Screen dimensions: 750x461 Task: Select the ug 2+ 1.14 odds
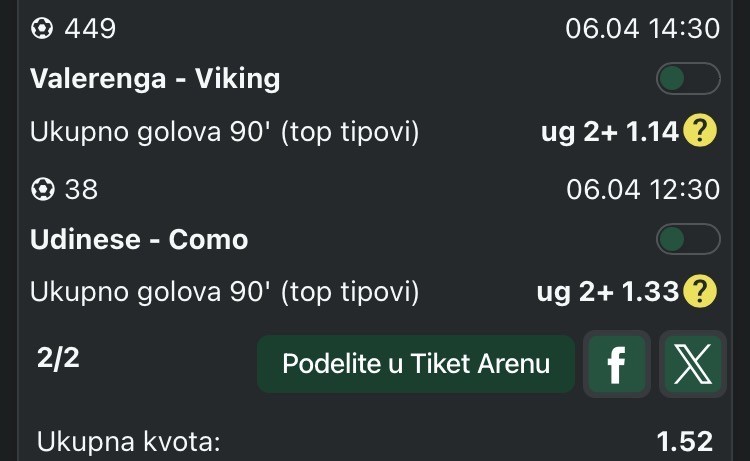609,130
